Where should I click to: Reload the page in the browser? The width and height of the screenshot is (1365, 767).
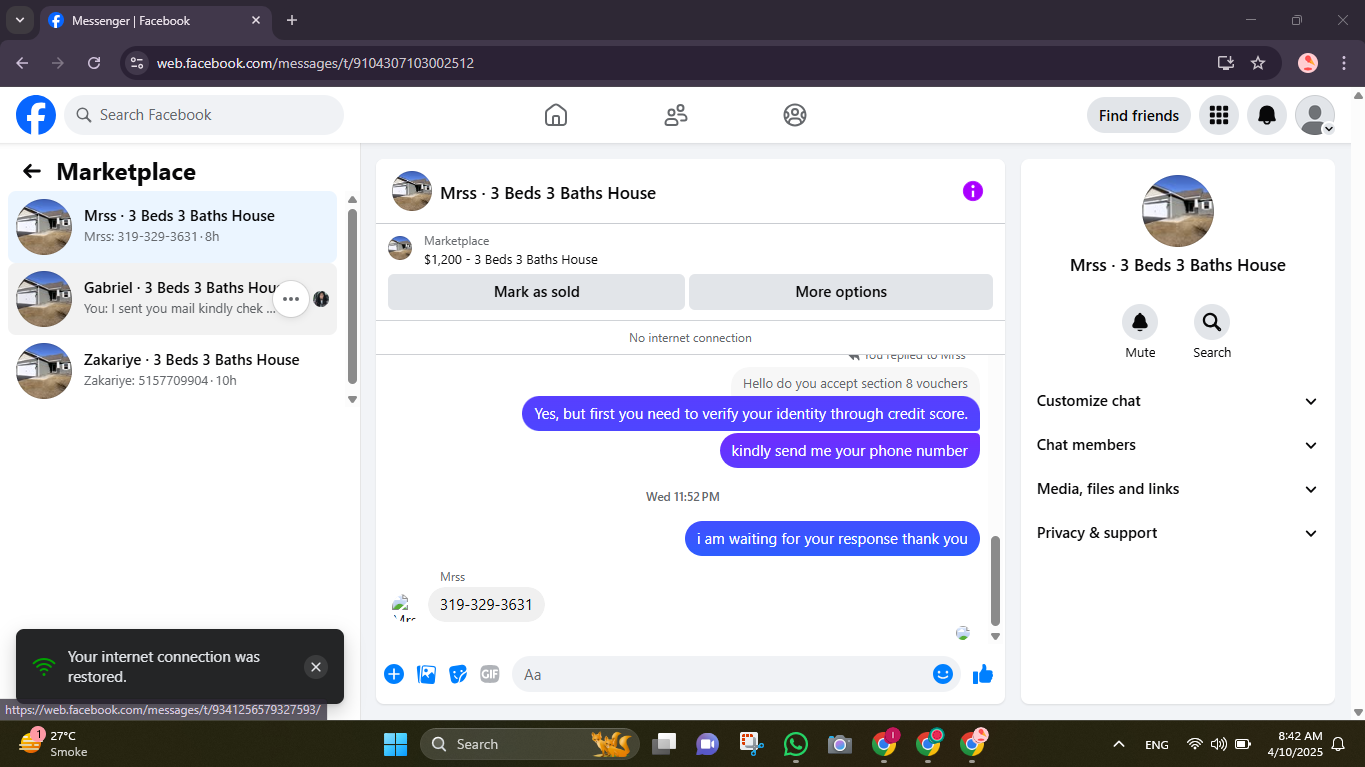tap(94, 63)
